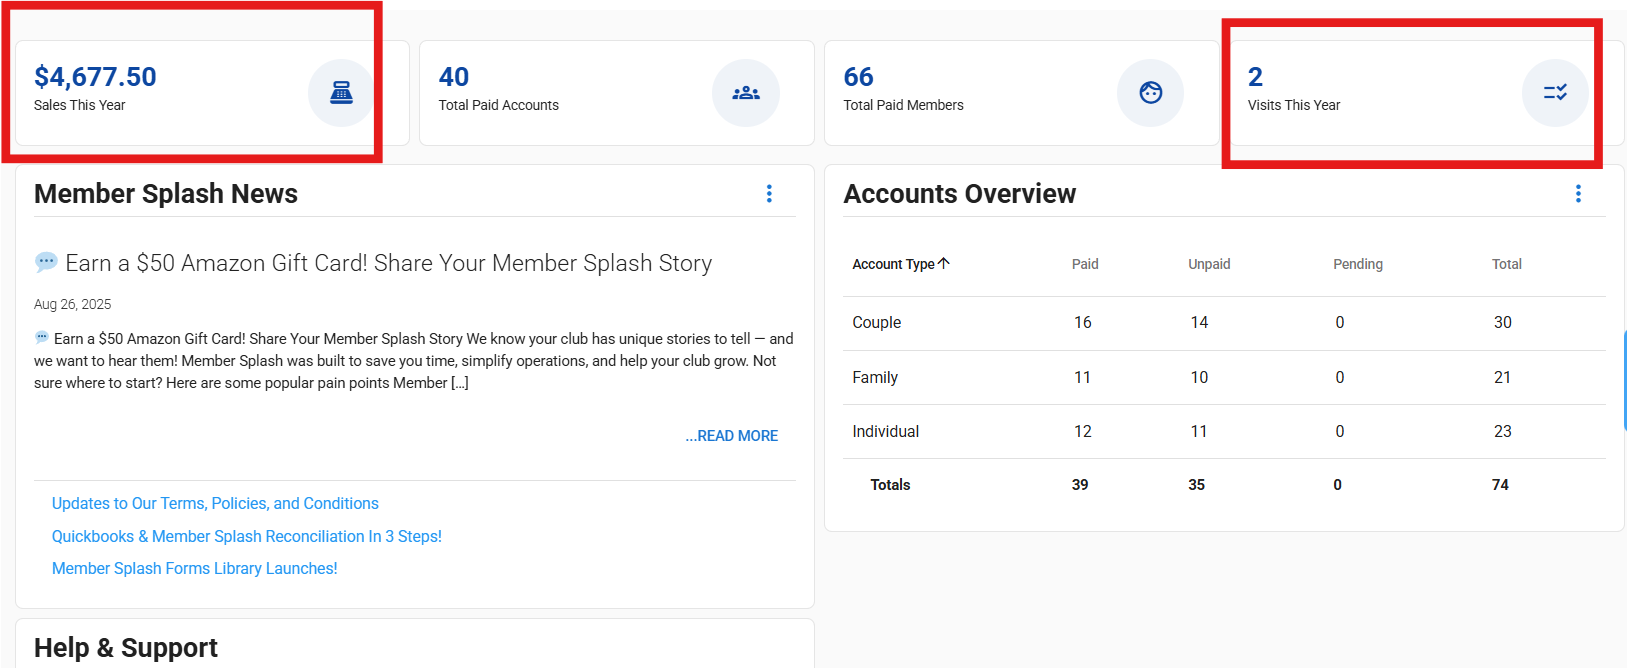Image resolution: width=1627 pixels, height=668 pixels.
Task: Select the Couple account type row
Action: (x=876, y=323)
